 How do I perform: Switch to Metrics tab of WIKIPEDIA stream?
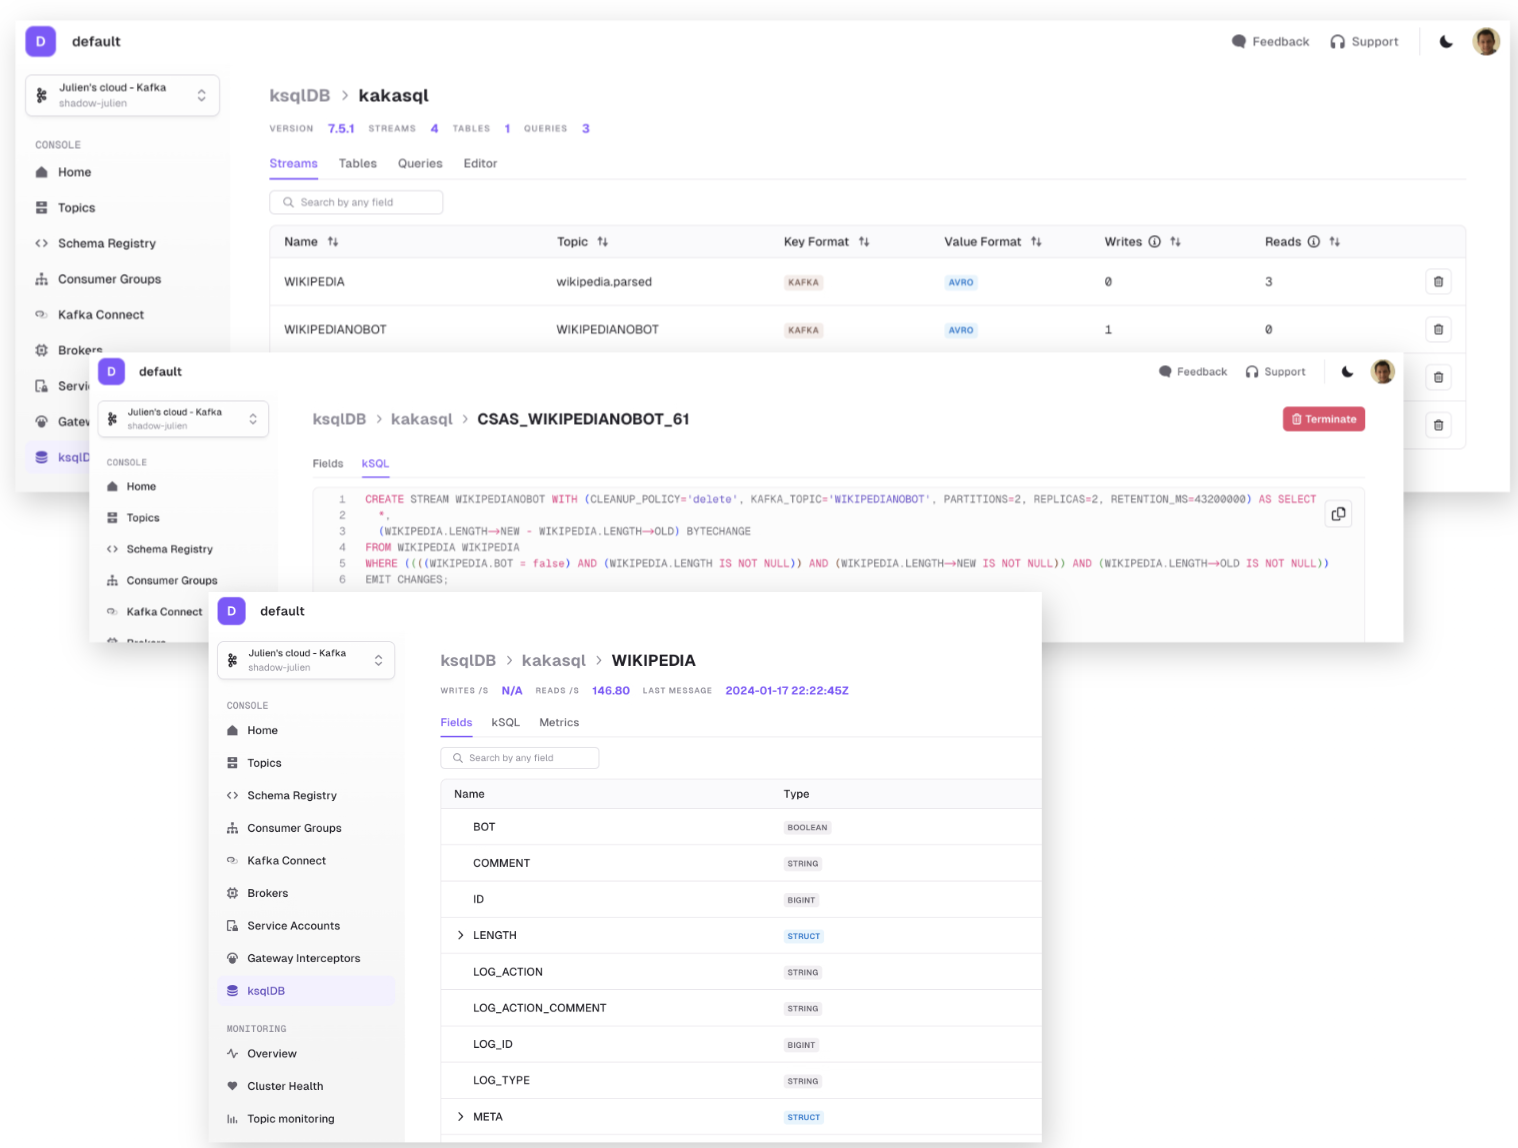point(559,723)
